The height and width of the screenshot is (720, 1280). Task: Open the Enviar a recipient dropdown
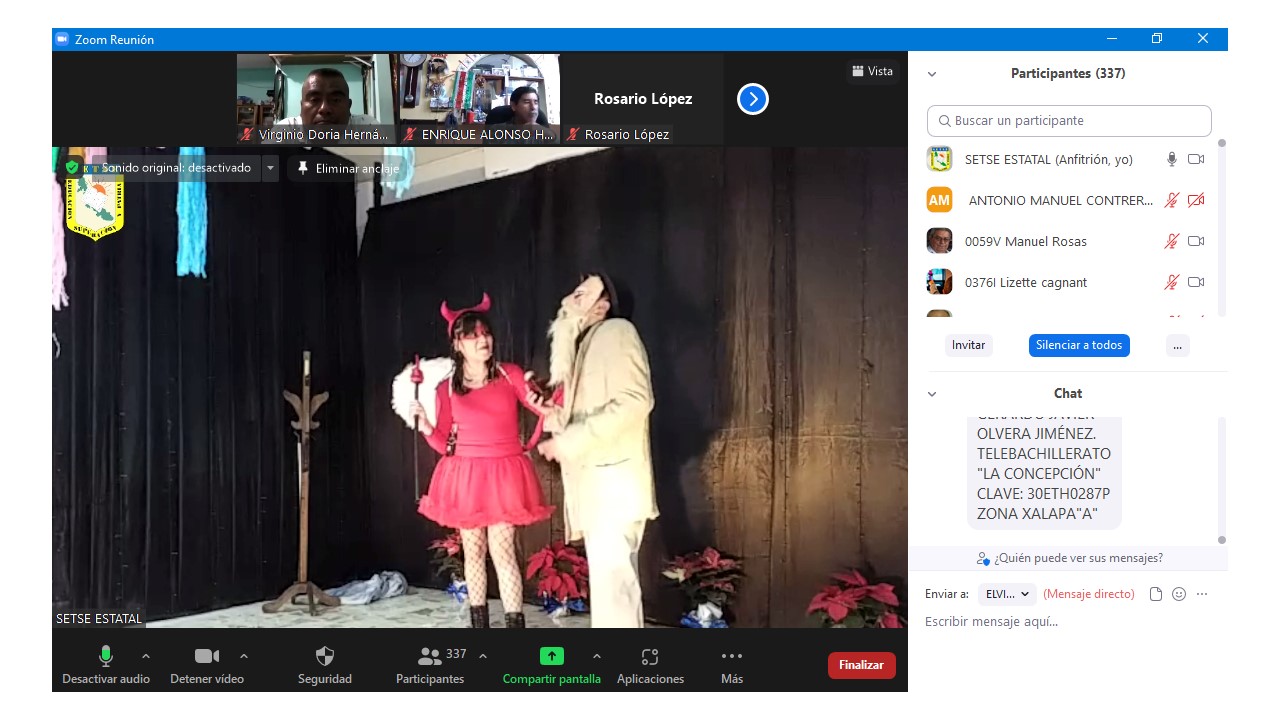click(x=1006, y=594)
